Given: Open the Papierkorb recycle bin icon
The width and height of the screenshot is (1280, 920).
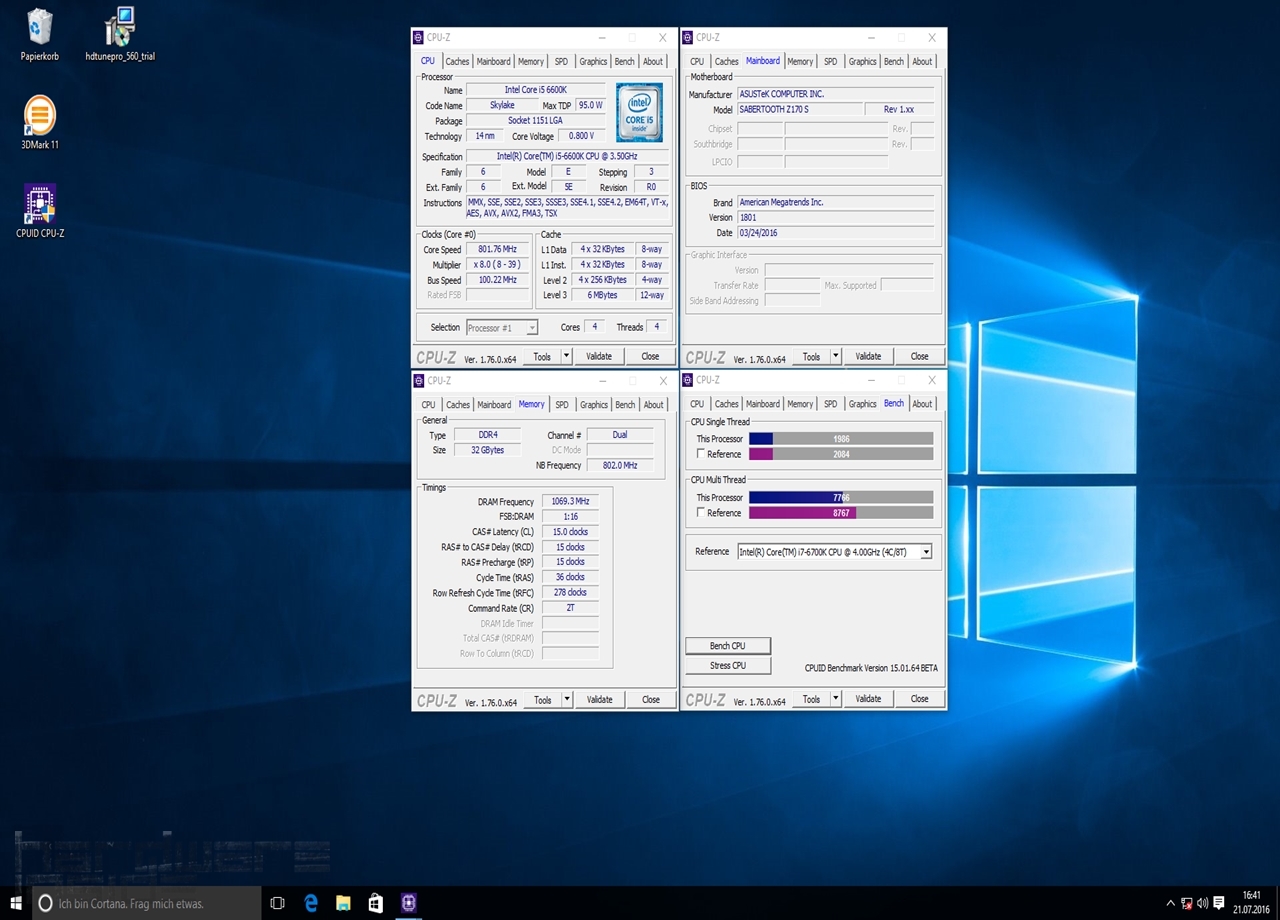Looking at the screenshot, I should coord(40,35).
